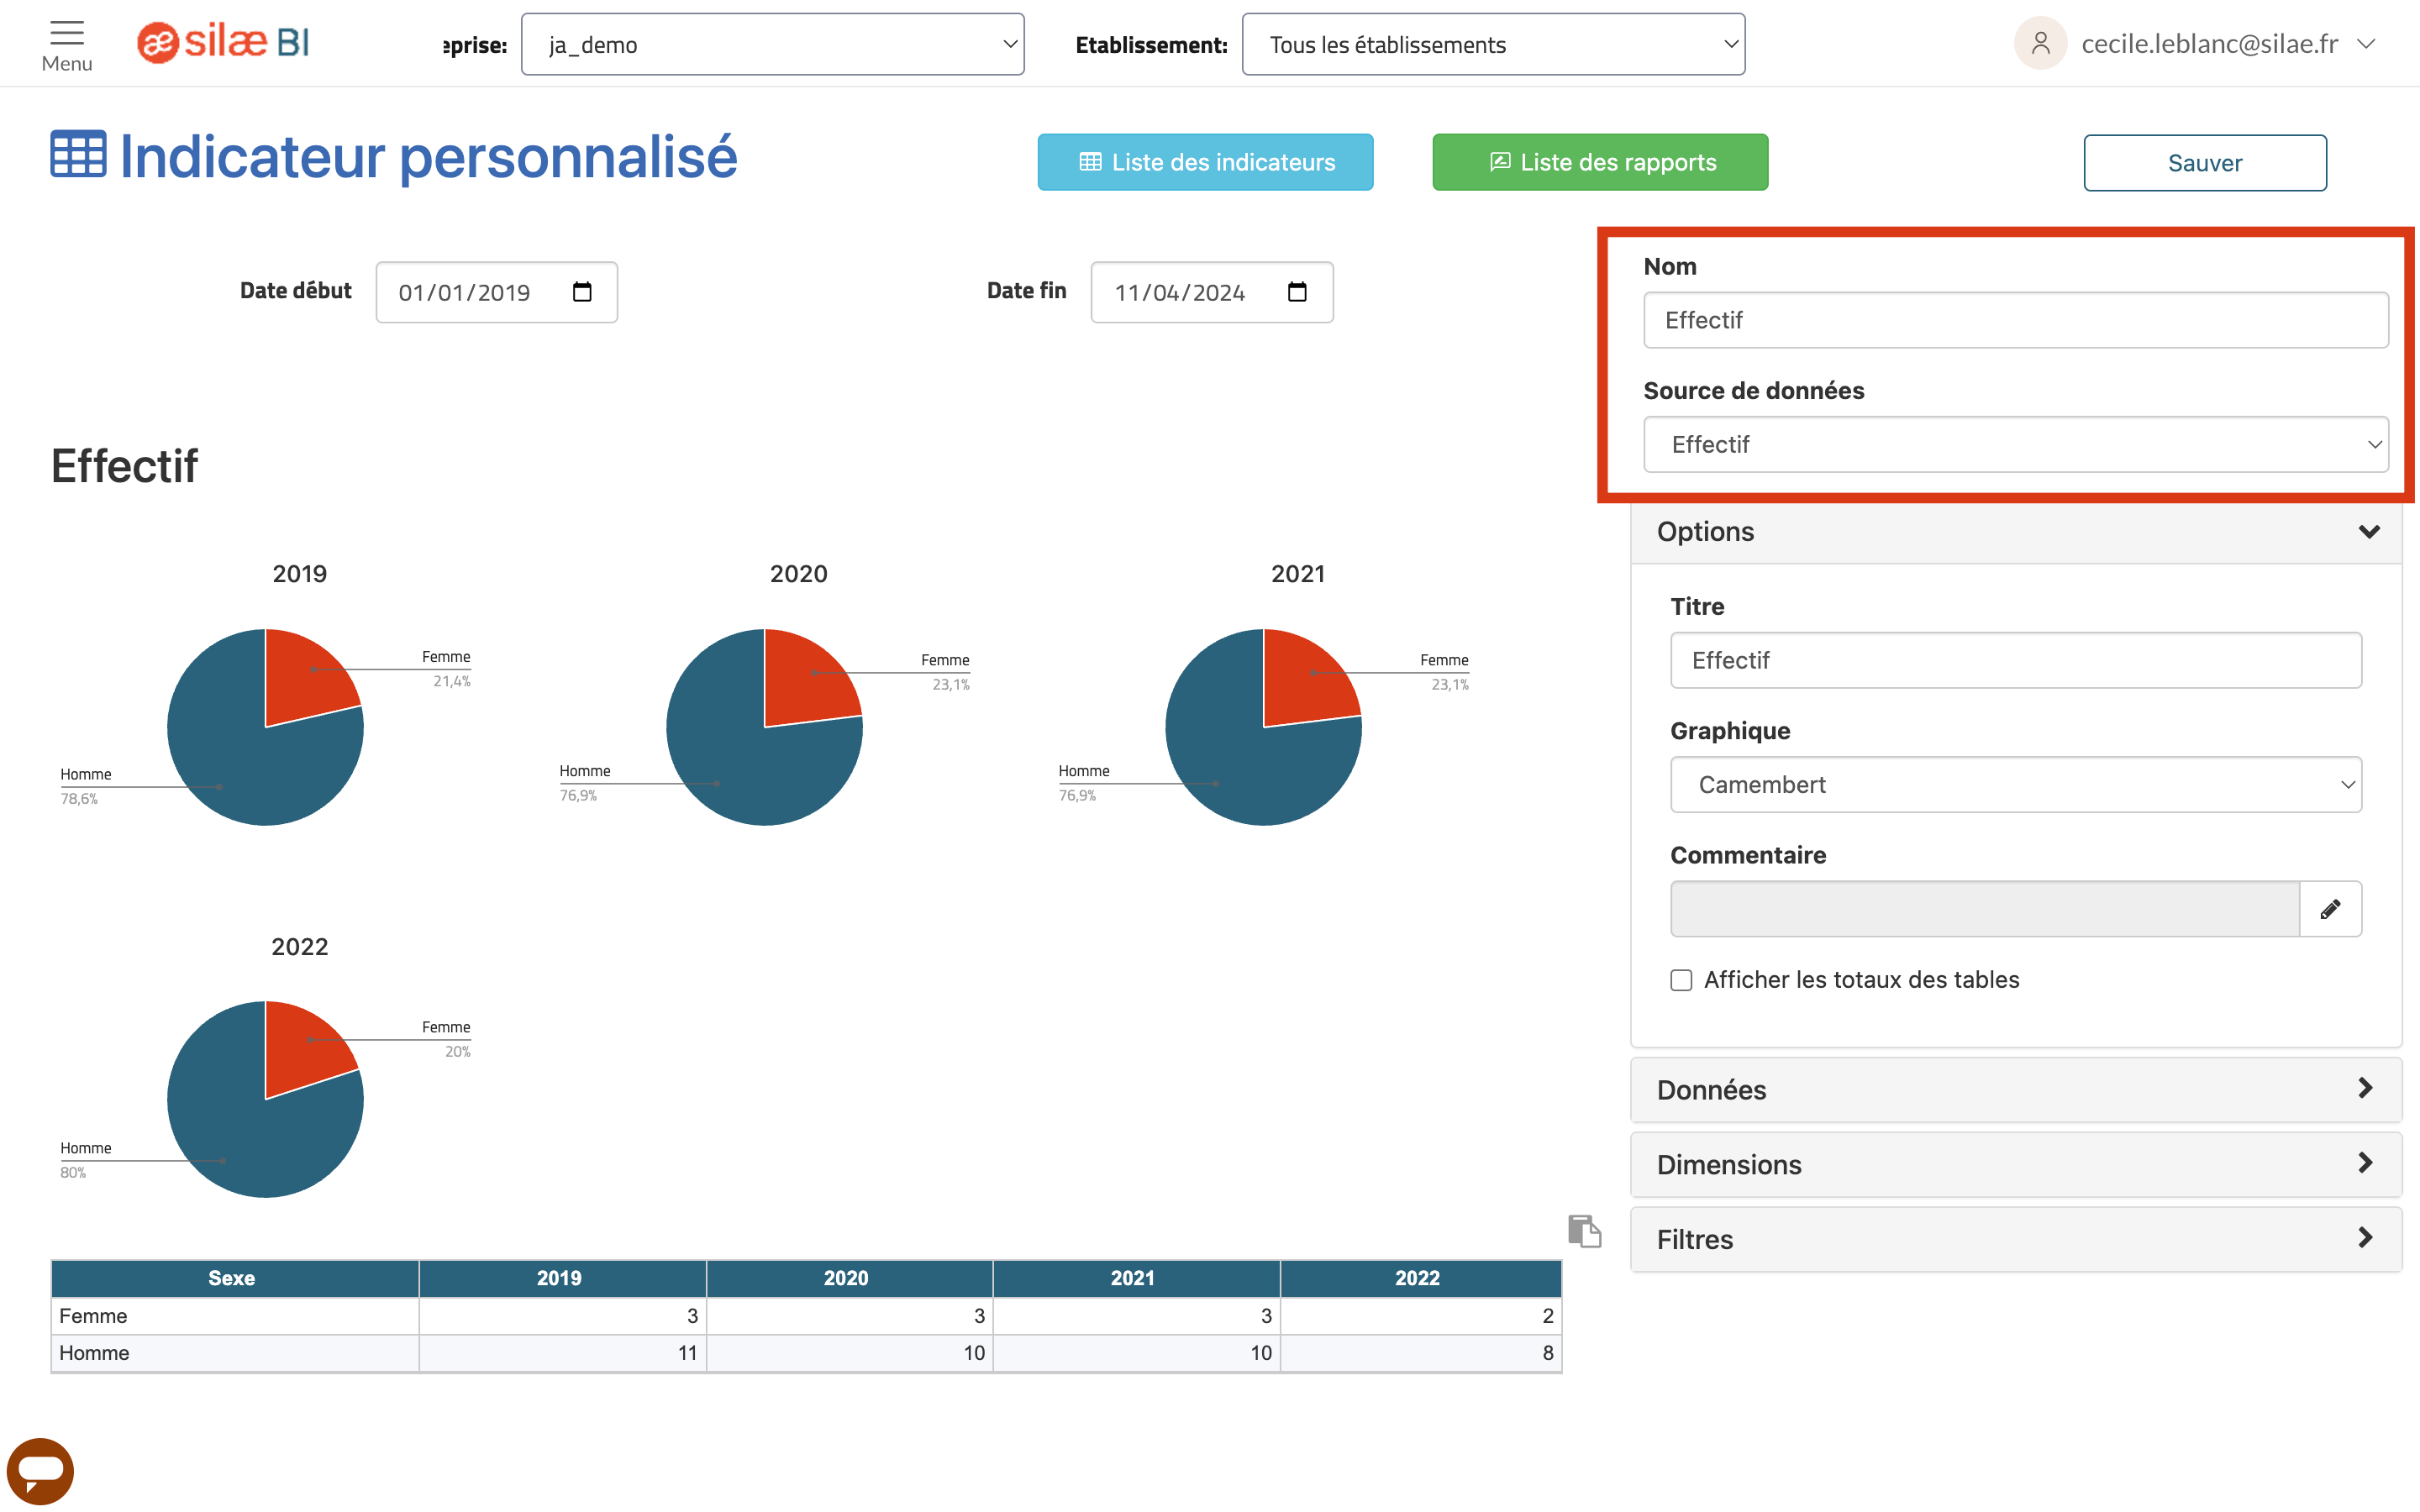Click the Femme 21,4% label on 2019 pie

click(447, 669)
